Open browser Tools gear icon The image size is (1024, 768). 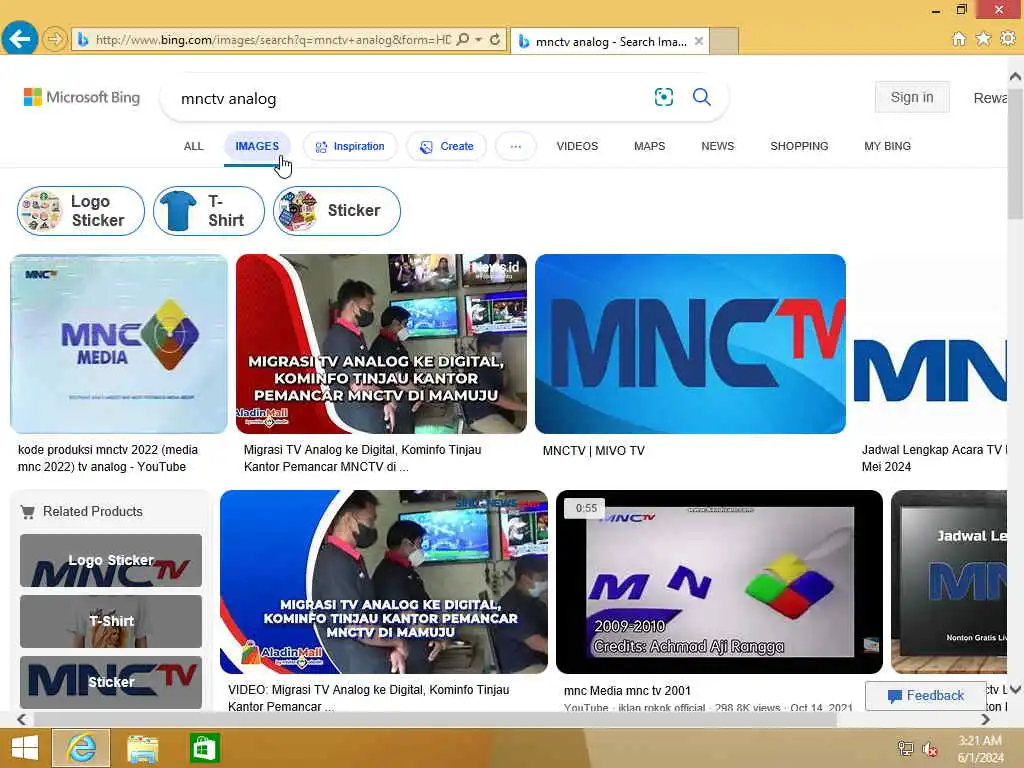[x=1008, y=39]
